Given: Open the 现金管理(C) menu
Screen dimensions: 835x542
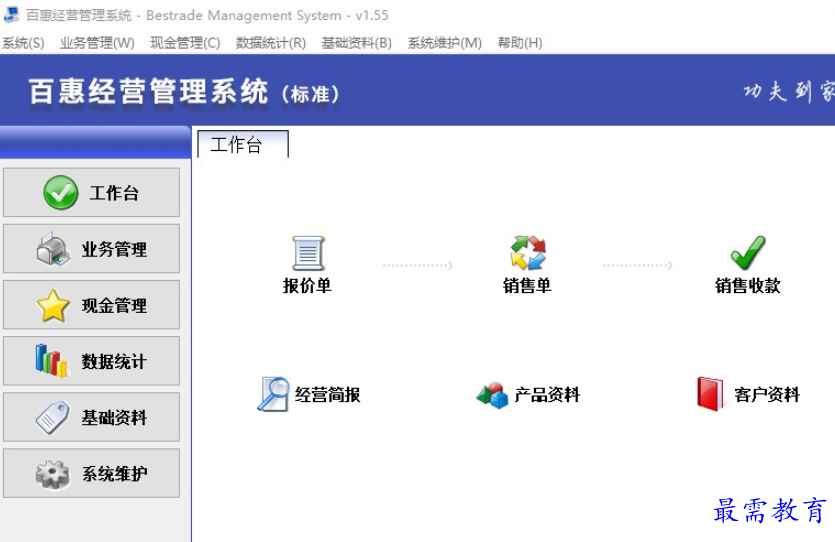Looking at the screenshot, I should (185, 43).
